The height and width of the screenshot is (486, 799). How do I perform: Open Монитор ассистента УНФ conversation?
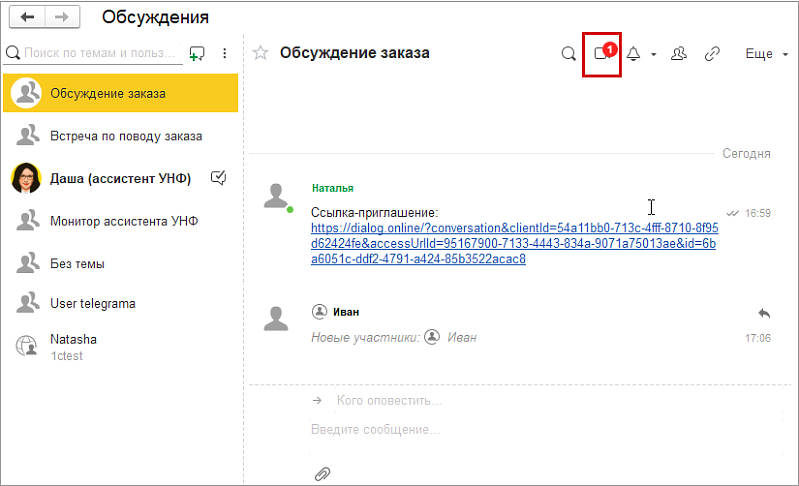click(x=121, y=221)
